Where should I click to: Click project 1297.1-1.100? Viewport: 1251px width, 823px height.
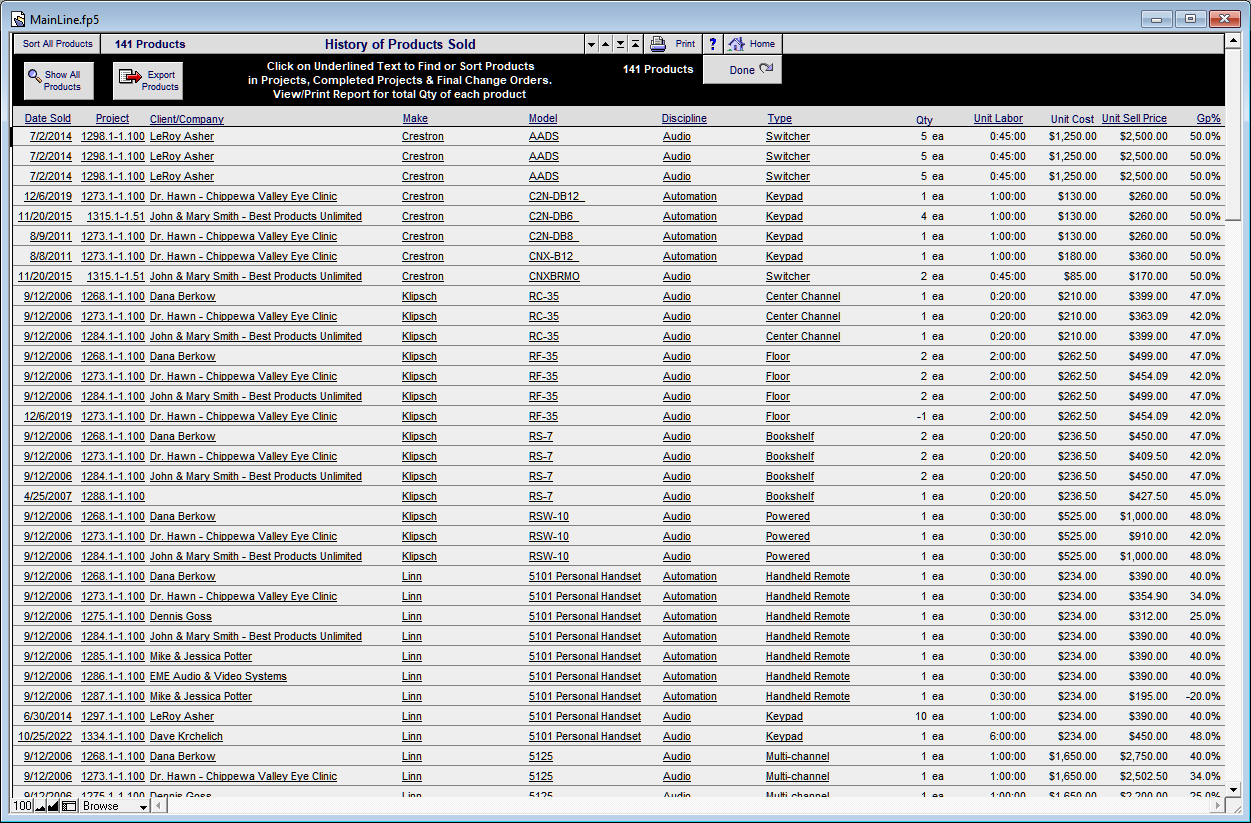[113, 716]
